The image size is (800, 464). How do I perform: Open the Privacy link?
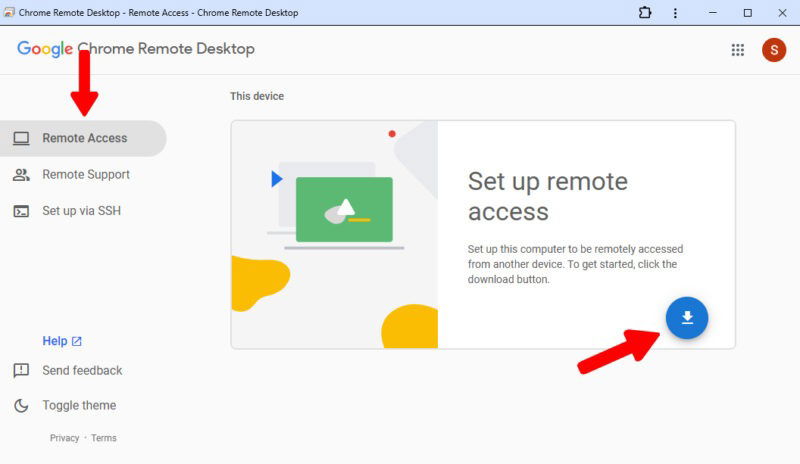(x=64, y=438)
